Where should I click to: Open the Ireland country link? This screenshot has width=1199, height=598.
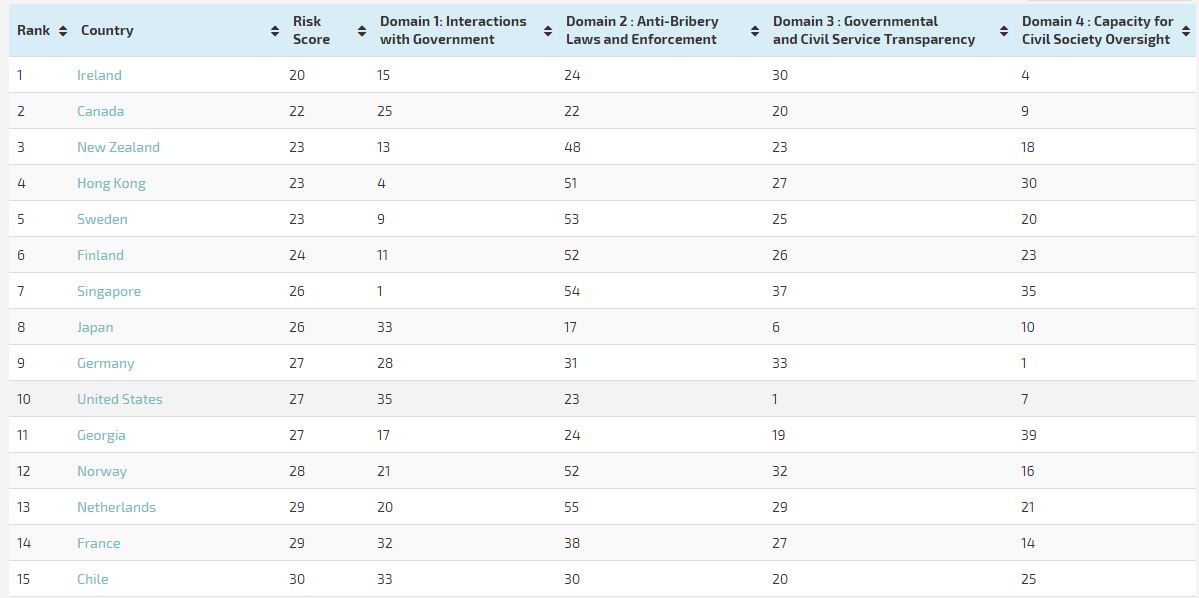tap(99, 75)
